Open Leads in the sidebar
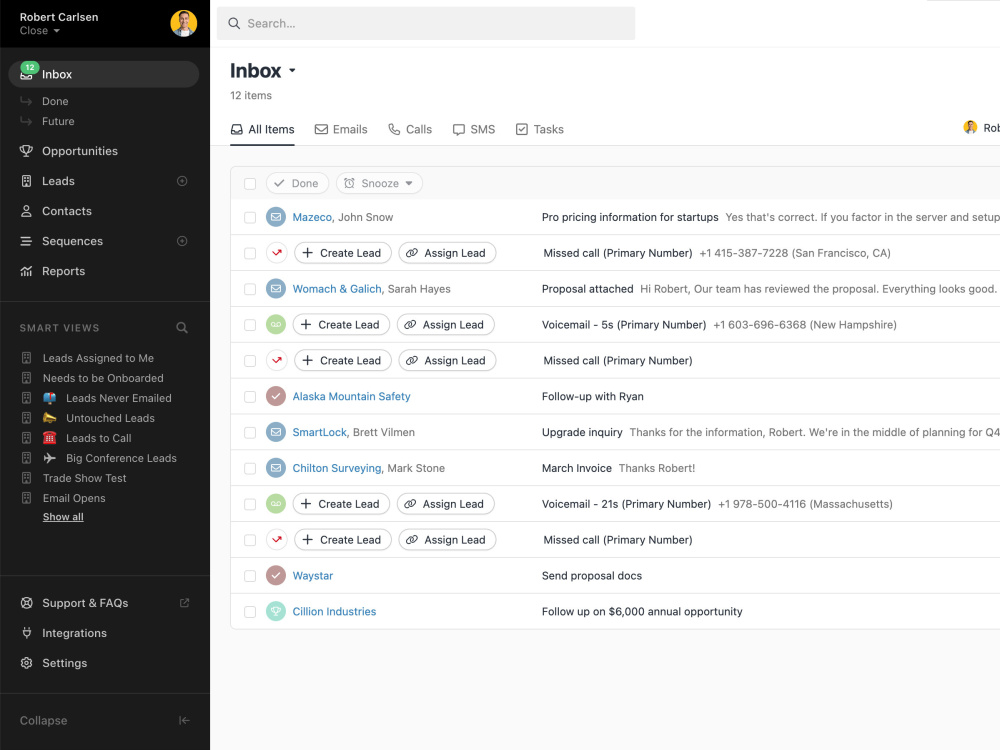Screen dimensions: 1000x750 click(x=58, y=181)
